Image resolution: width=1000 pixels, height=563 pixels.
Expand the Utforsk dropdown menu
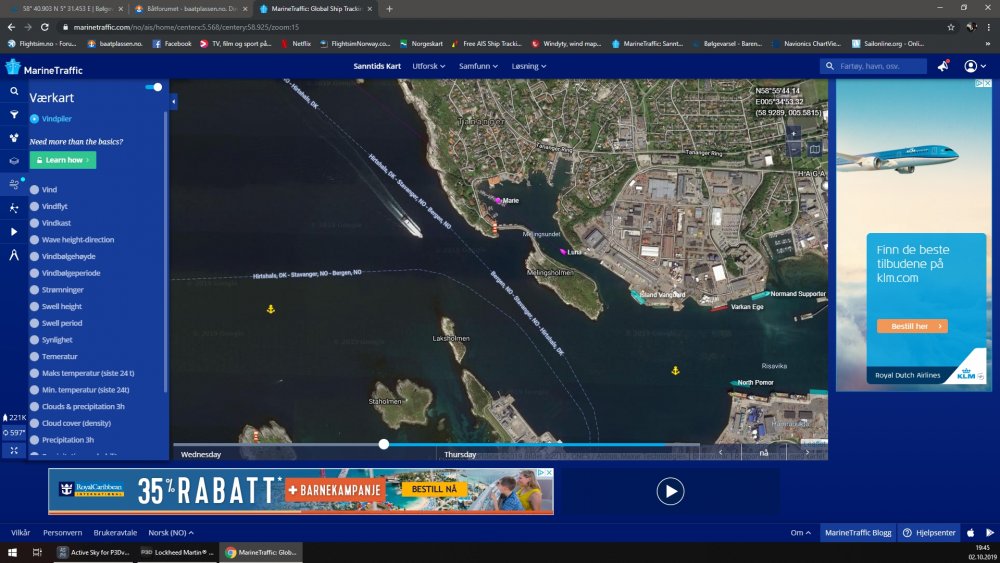(x=429, y=66)
